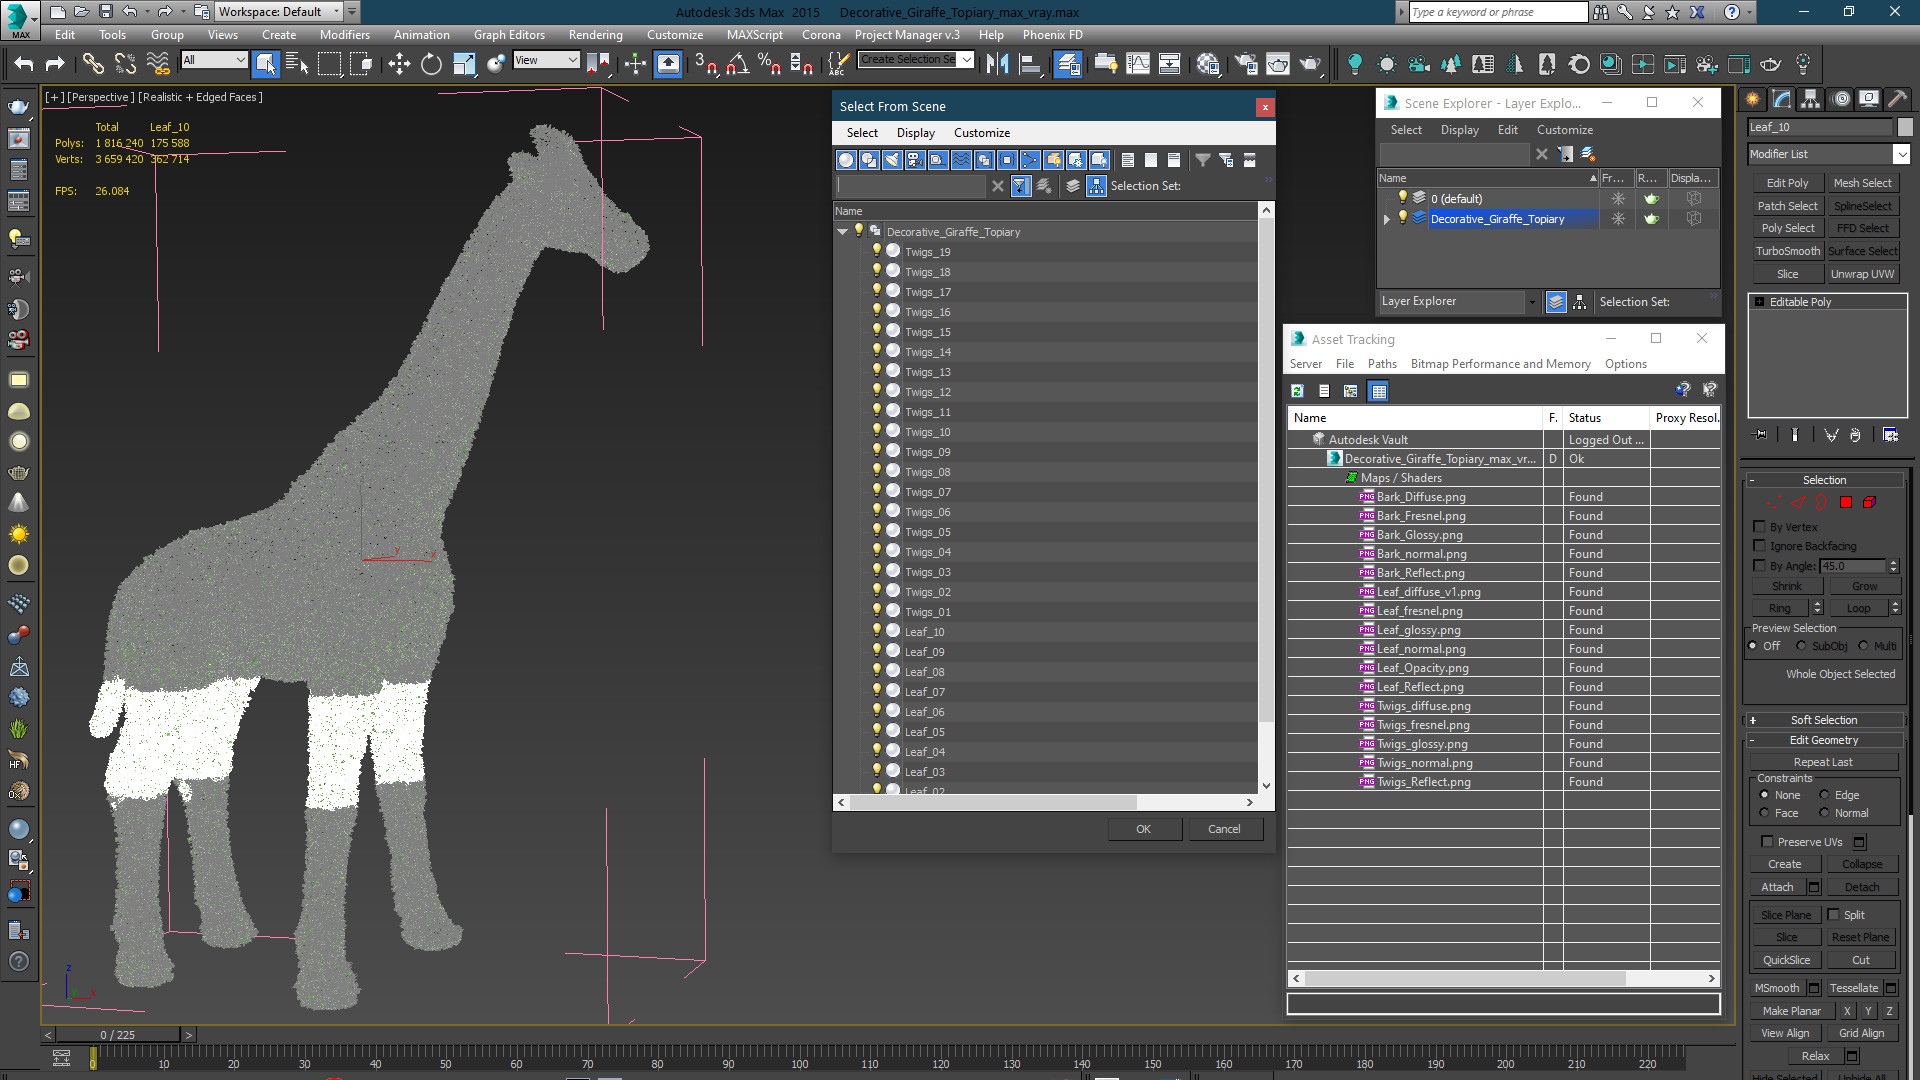Select the Face constraint radio button
The image size is (1920, 1080).
point(1764,813)
